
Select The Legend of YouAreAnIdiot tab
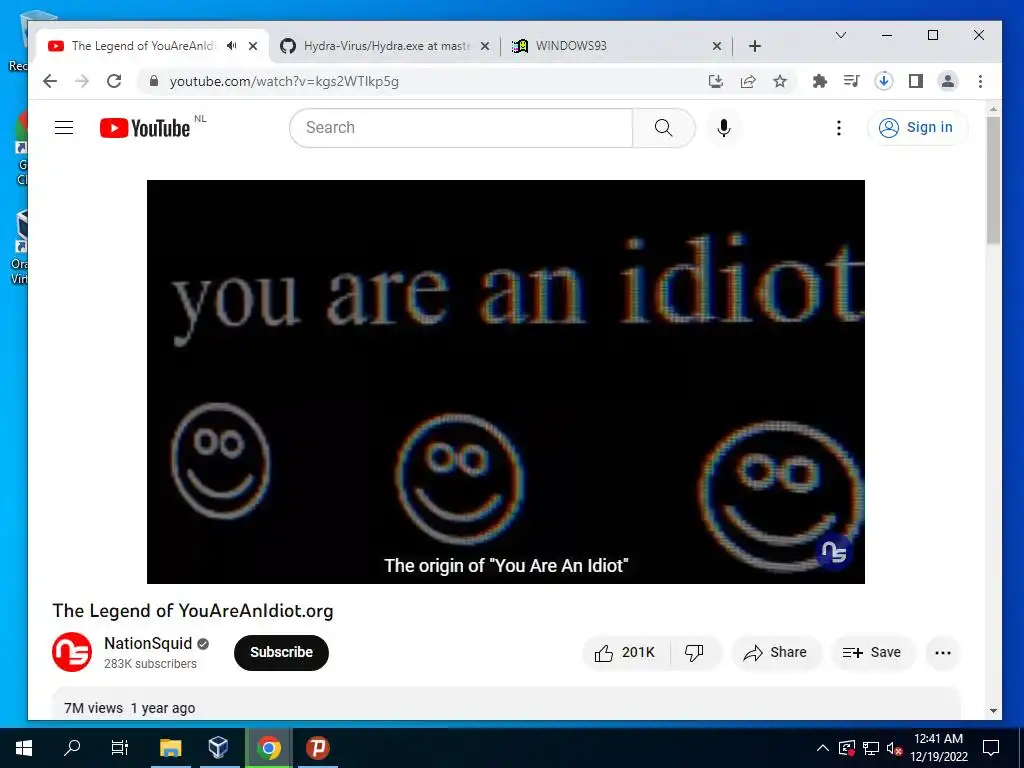(142, 46)
